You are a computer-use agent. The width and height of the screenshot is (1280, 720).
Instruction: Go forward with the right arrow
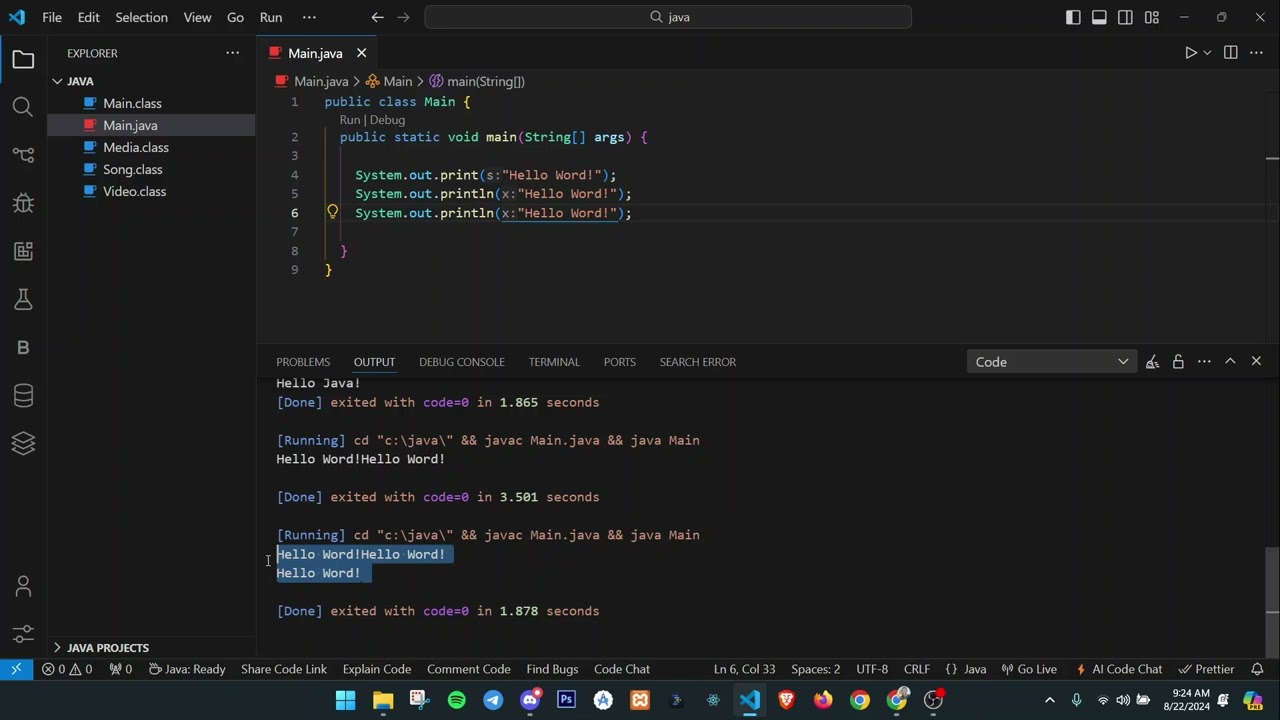pyautogui.click(x=403, y=17)
